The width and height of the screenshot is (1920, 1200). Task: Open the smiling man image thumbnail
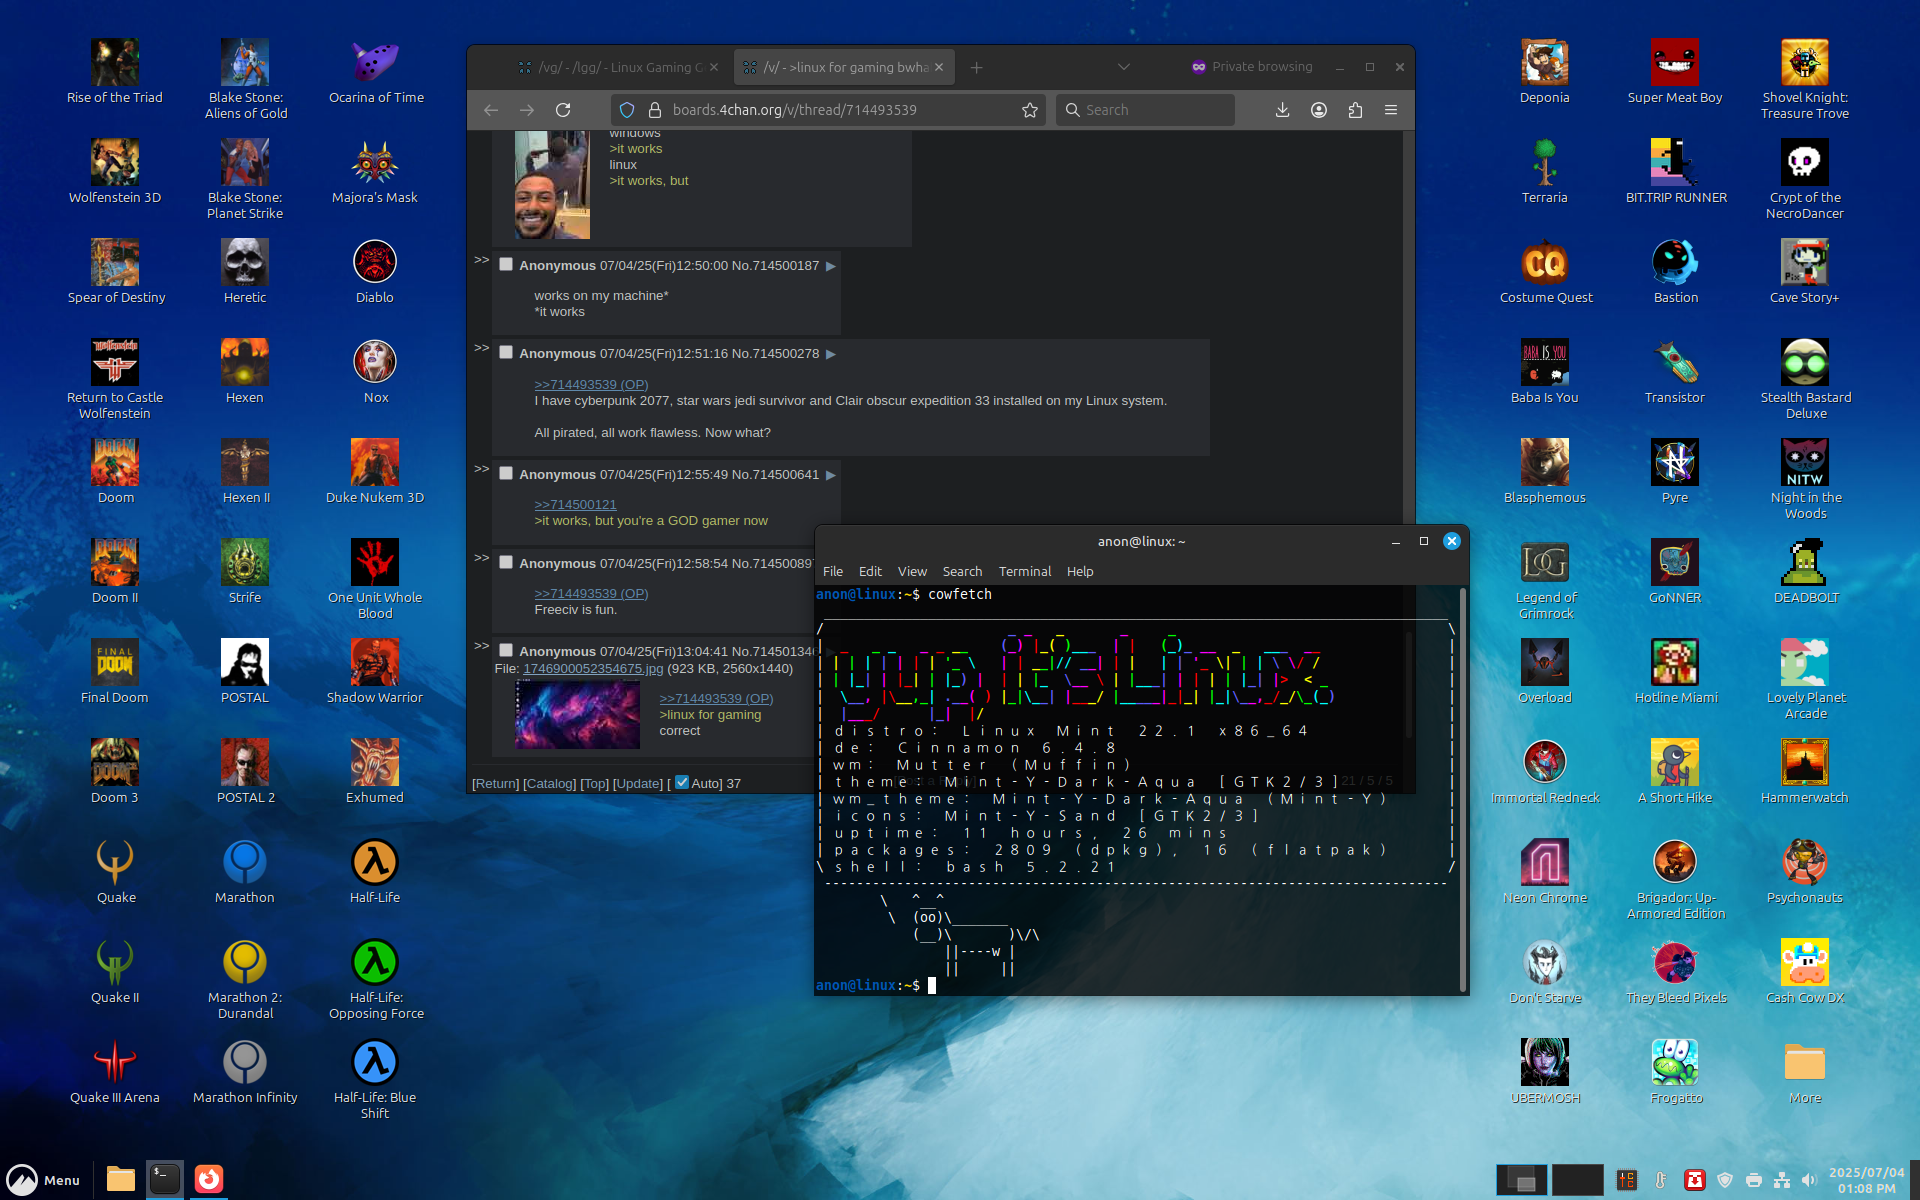click(552, 185)
